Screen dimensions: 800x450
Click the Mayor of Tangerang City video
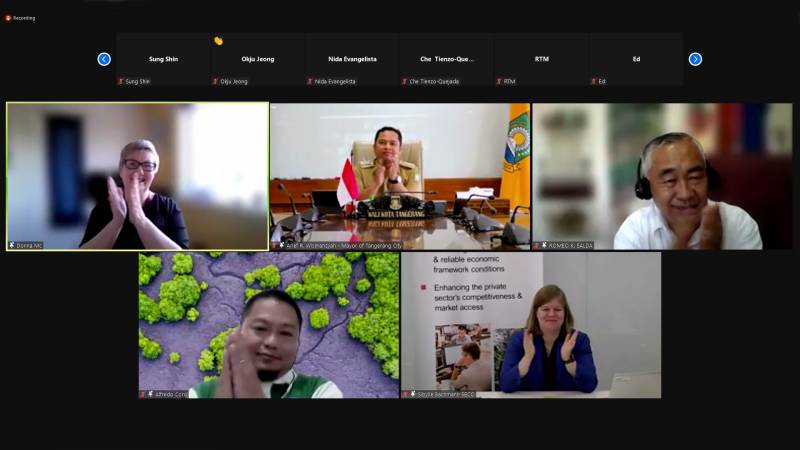tap(400, 176)
